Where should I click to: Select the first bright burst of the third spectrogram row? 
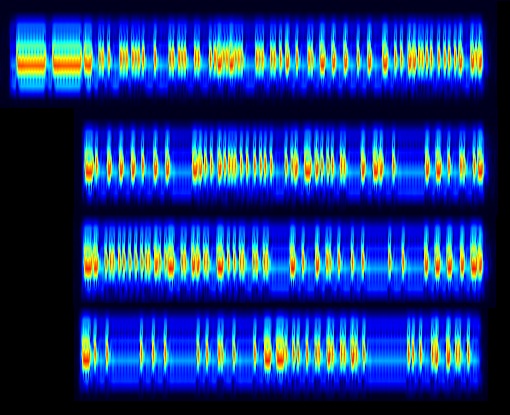pyautogui.click(x=88, y=262)
